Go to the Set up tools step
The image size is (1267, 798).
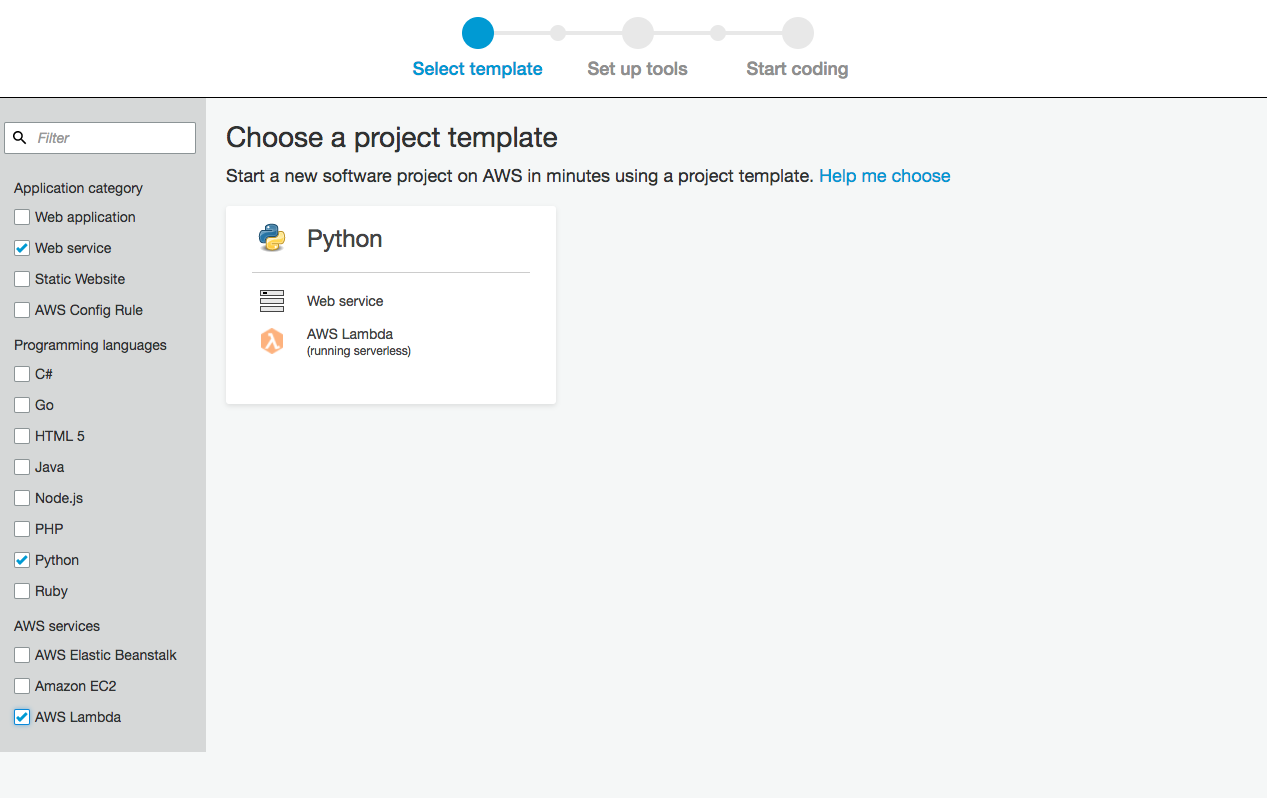[637, 69]
